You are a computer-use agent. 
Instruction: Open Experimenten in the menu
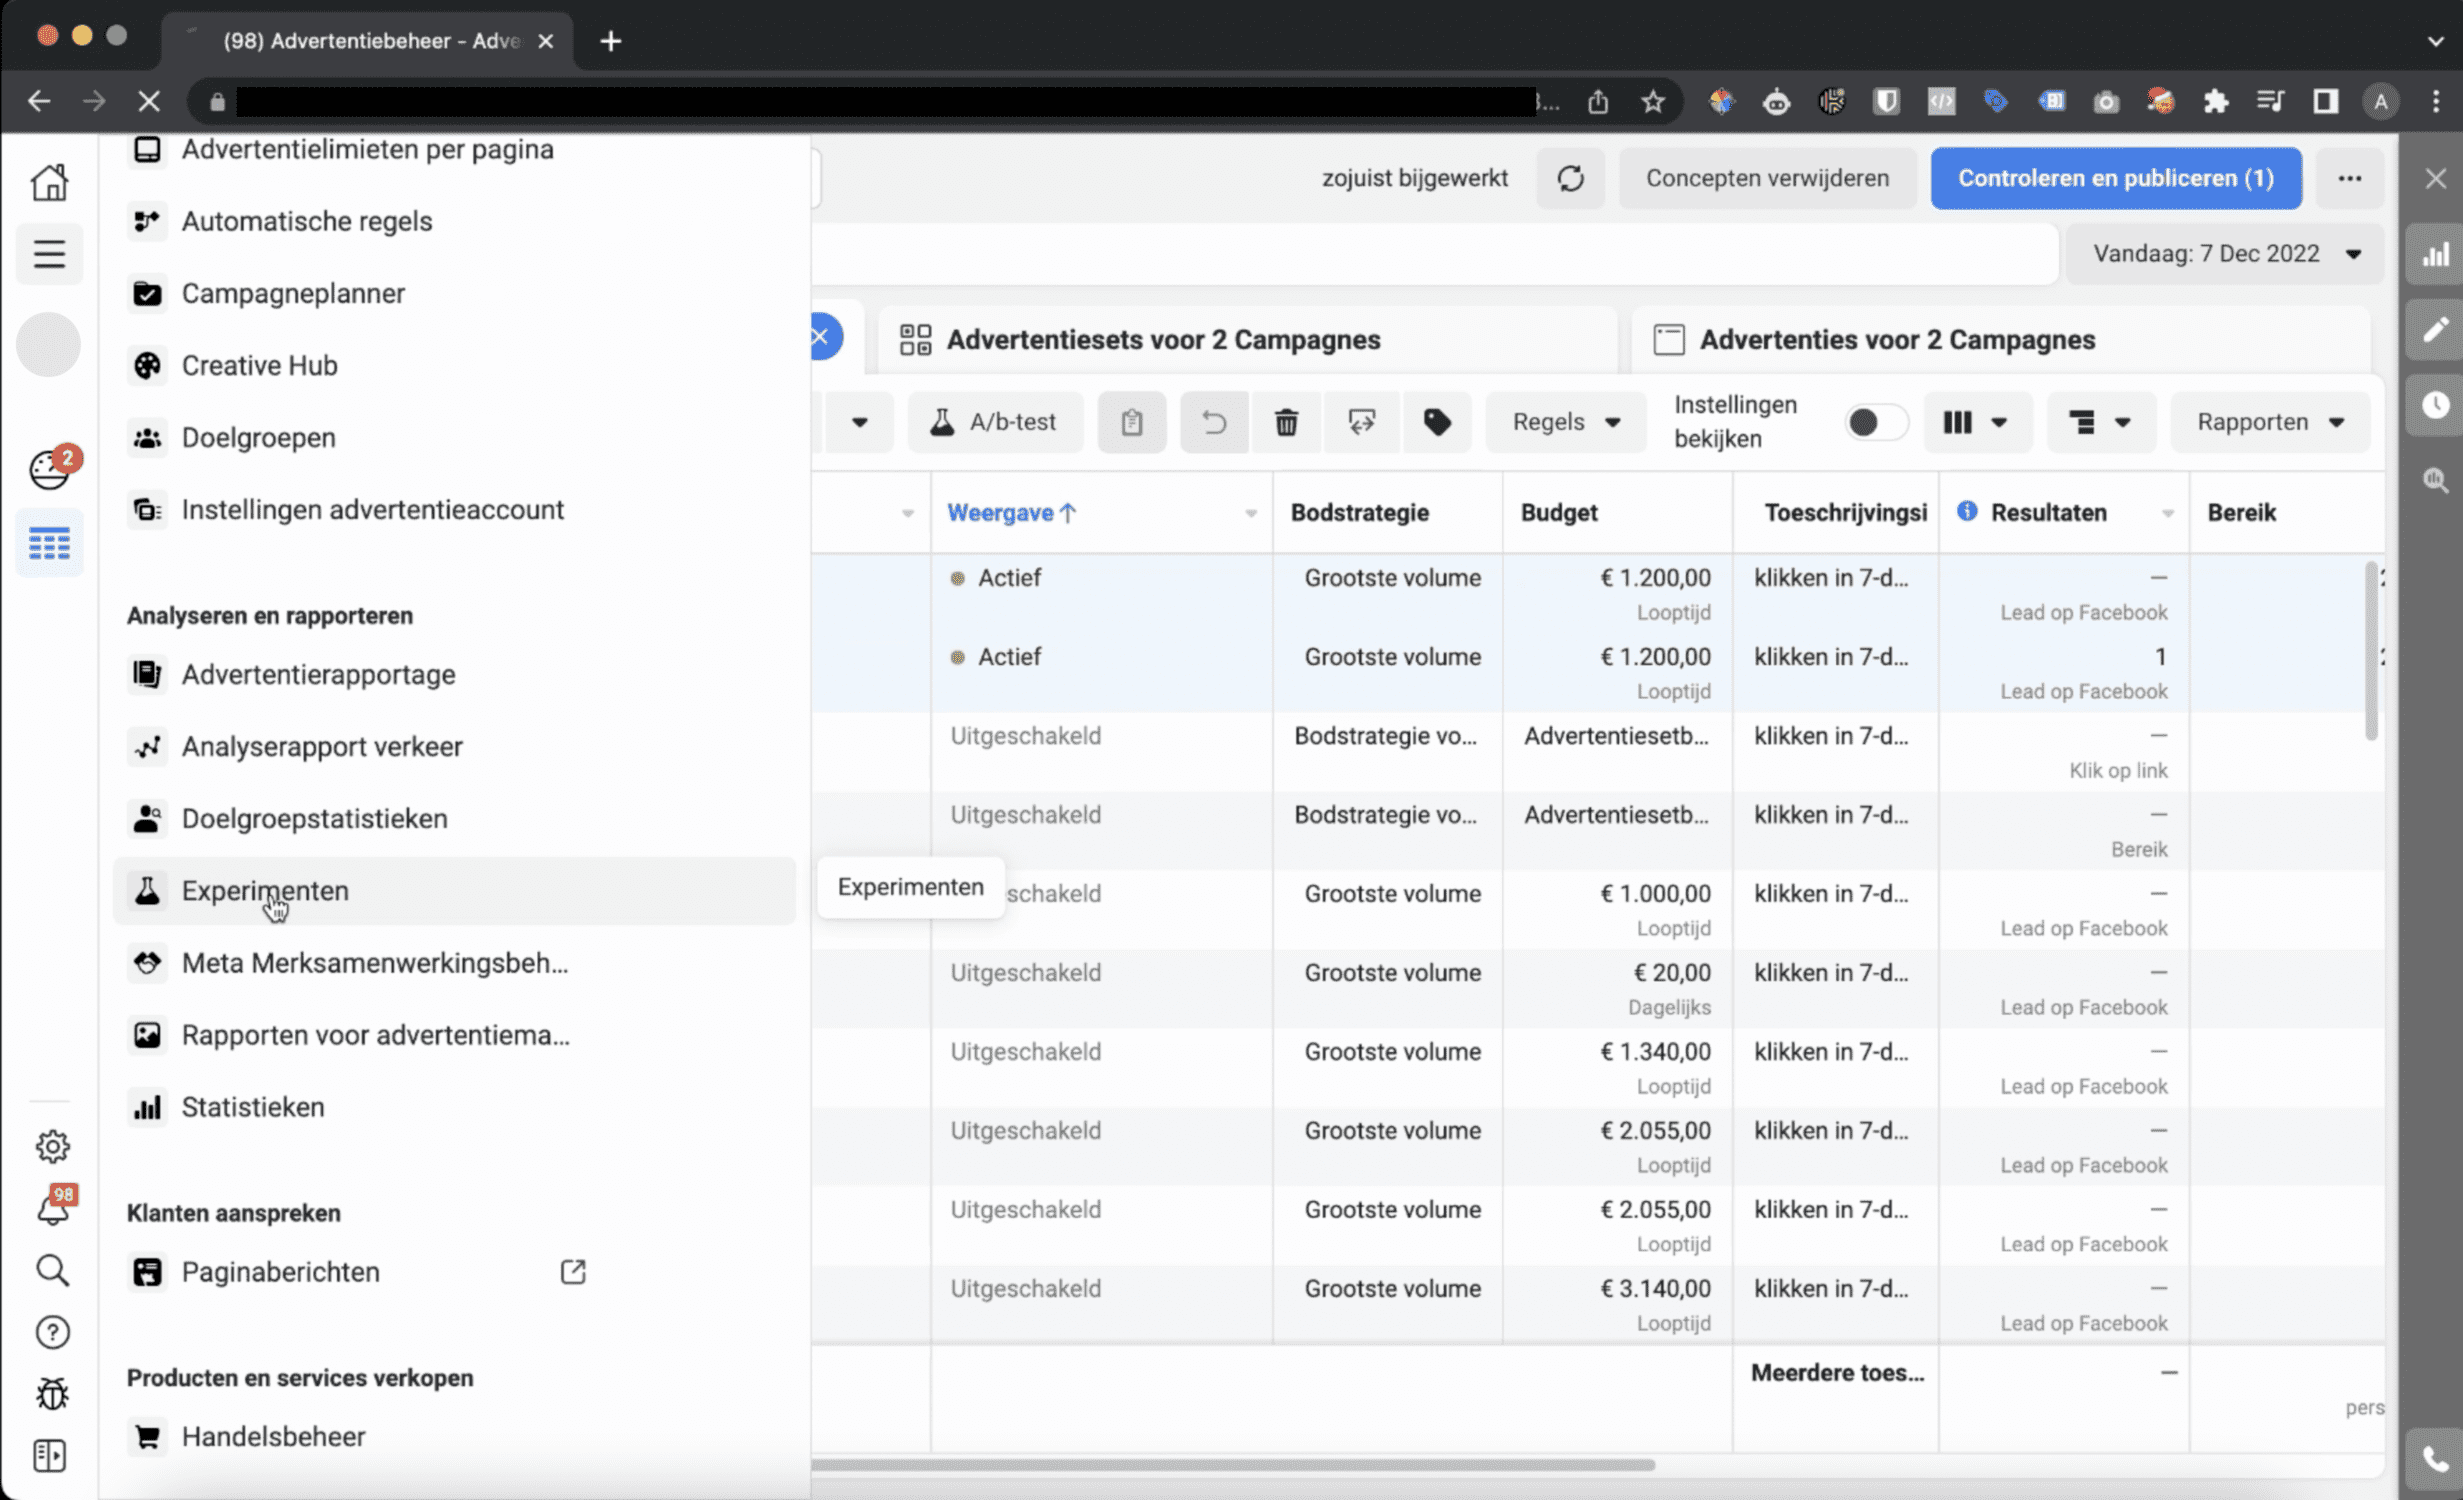265,890
